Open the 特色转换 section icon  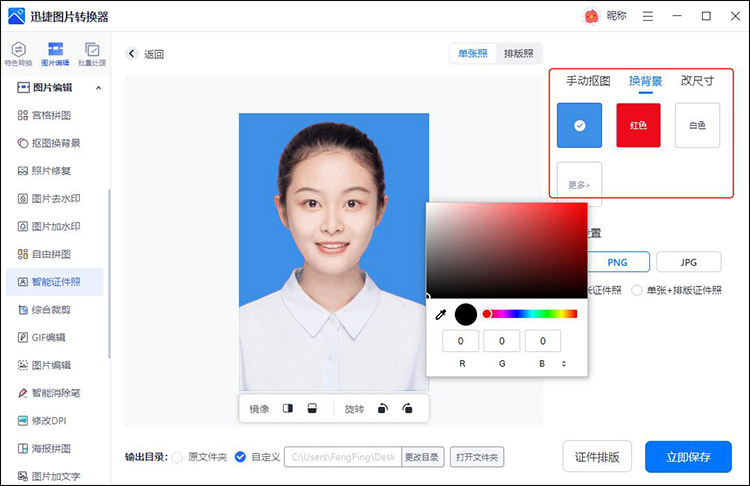point(18,53)
